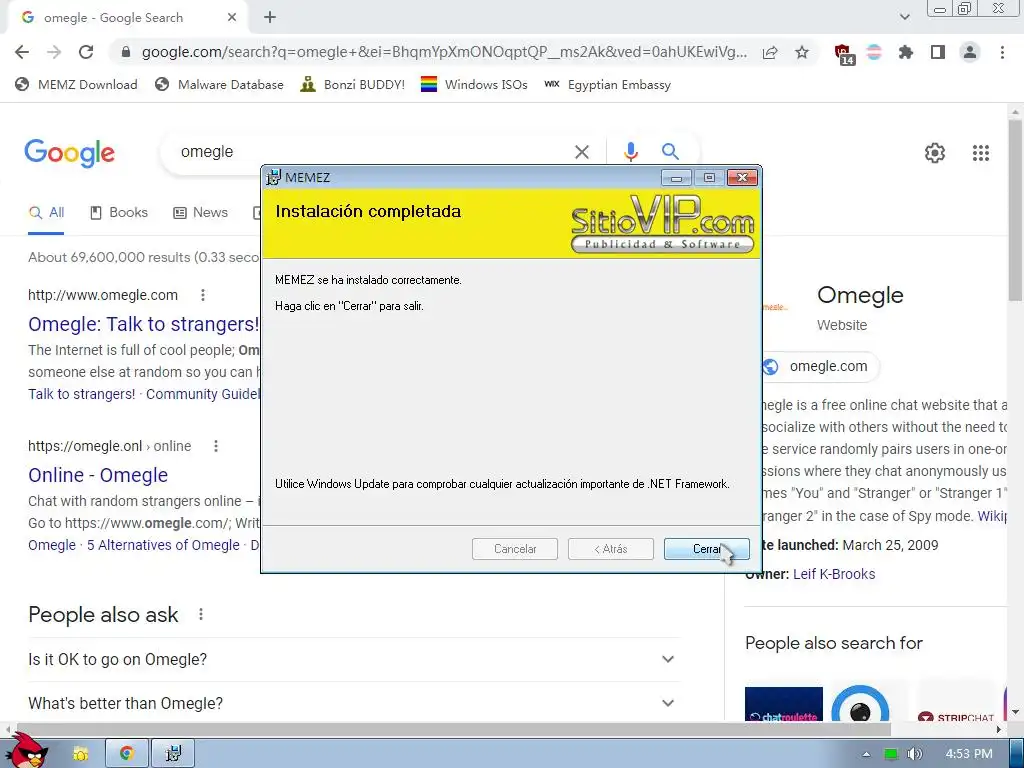Open the Online - Omegle result

click(98, 475)
